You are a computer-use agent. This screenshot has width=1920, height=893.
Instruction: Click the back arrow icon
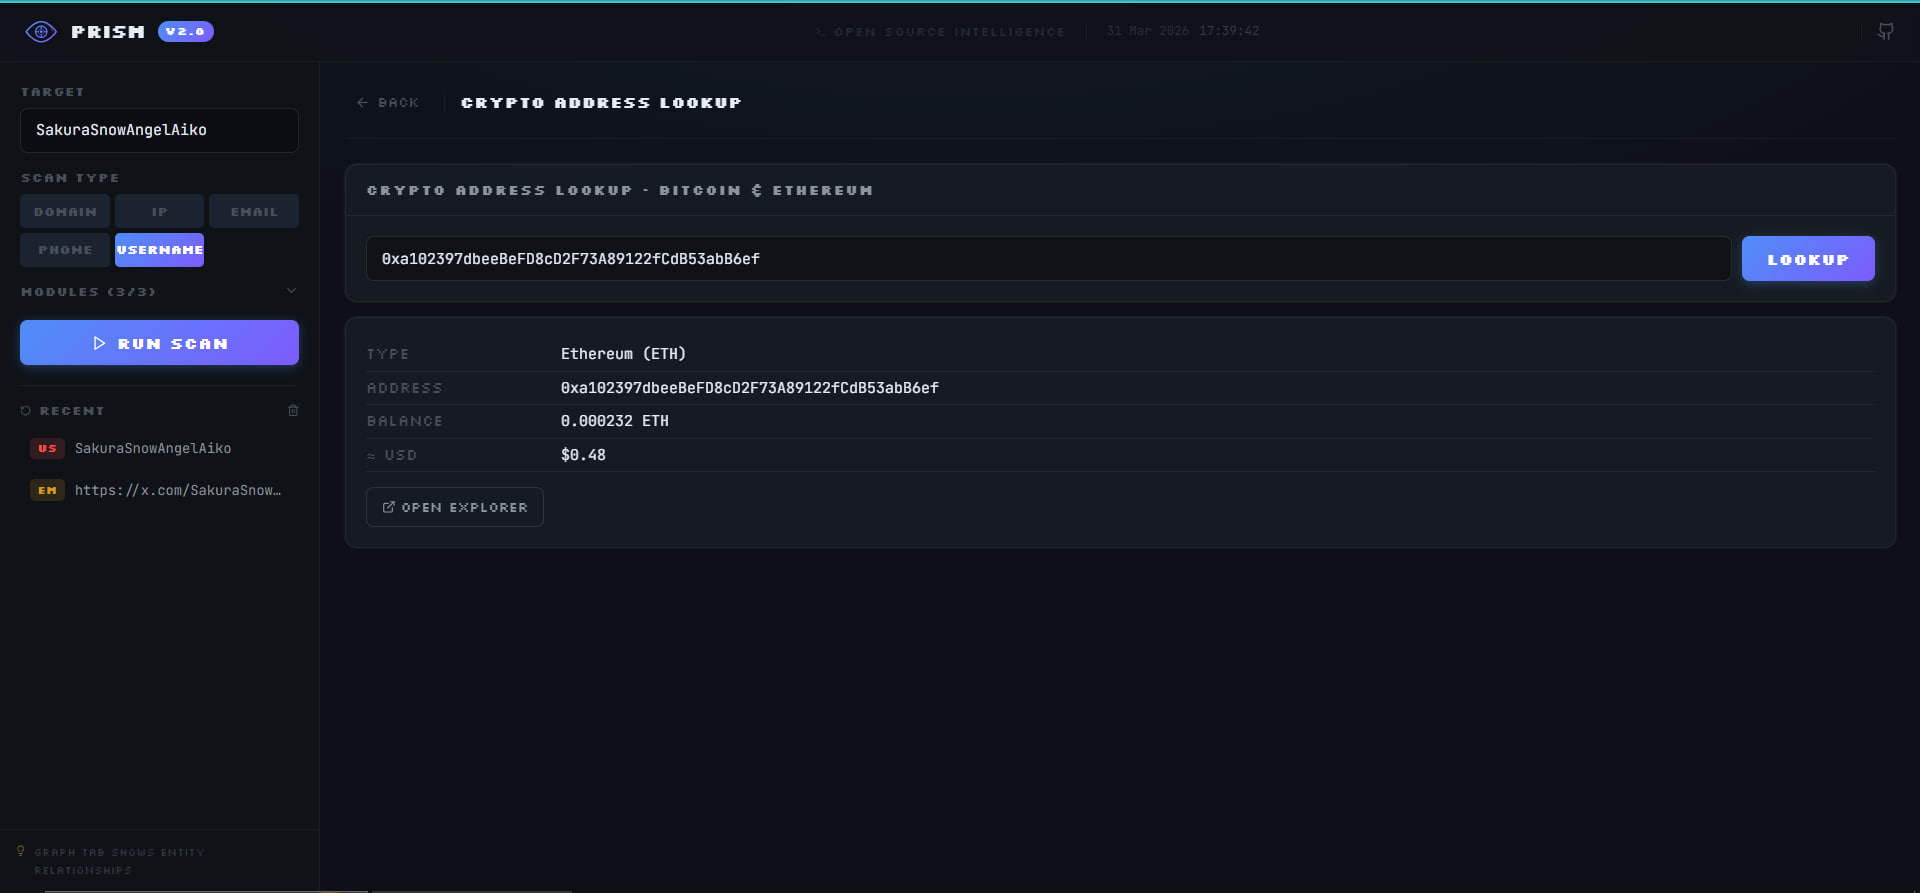point(362,103)
